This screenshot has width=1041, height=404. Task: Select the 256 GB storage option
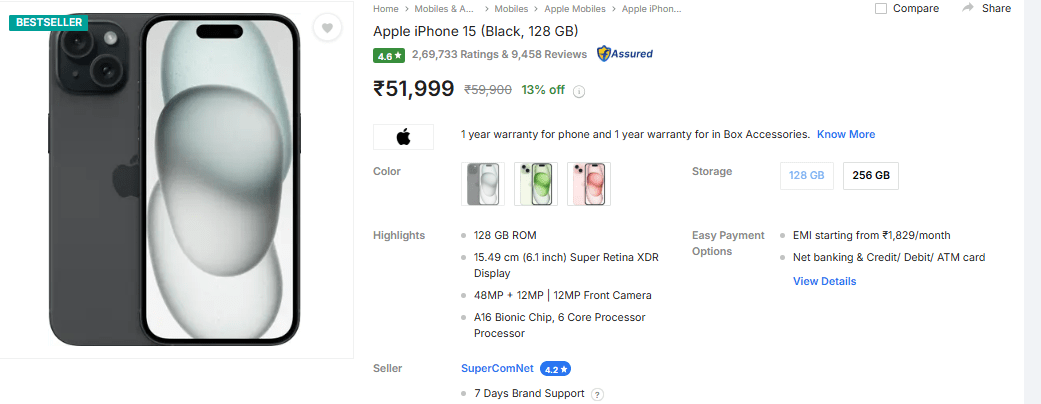pos(870,176)
